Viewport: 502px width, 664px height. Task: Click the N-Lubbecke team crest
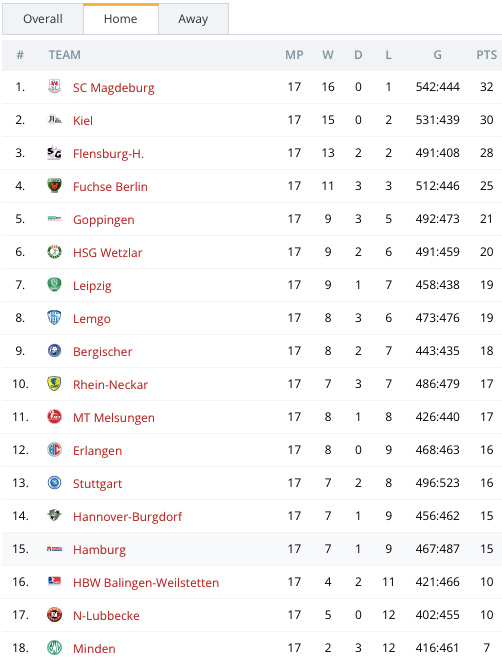pos(54,614)
